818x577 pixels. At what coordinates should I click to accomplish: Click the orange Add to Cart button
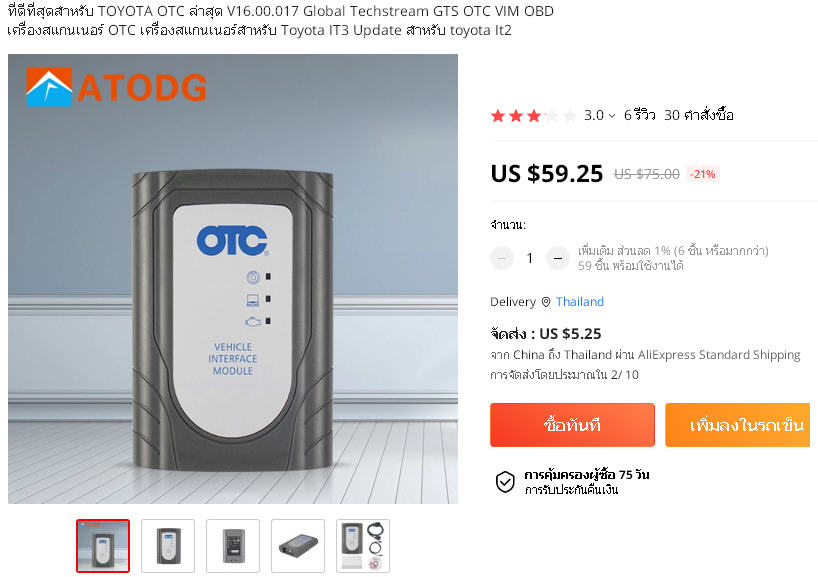(x=738, y=425)
